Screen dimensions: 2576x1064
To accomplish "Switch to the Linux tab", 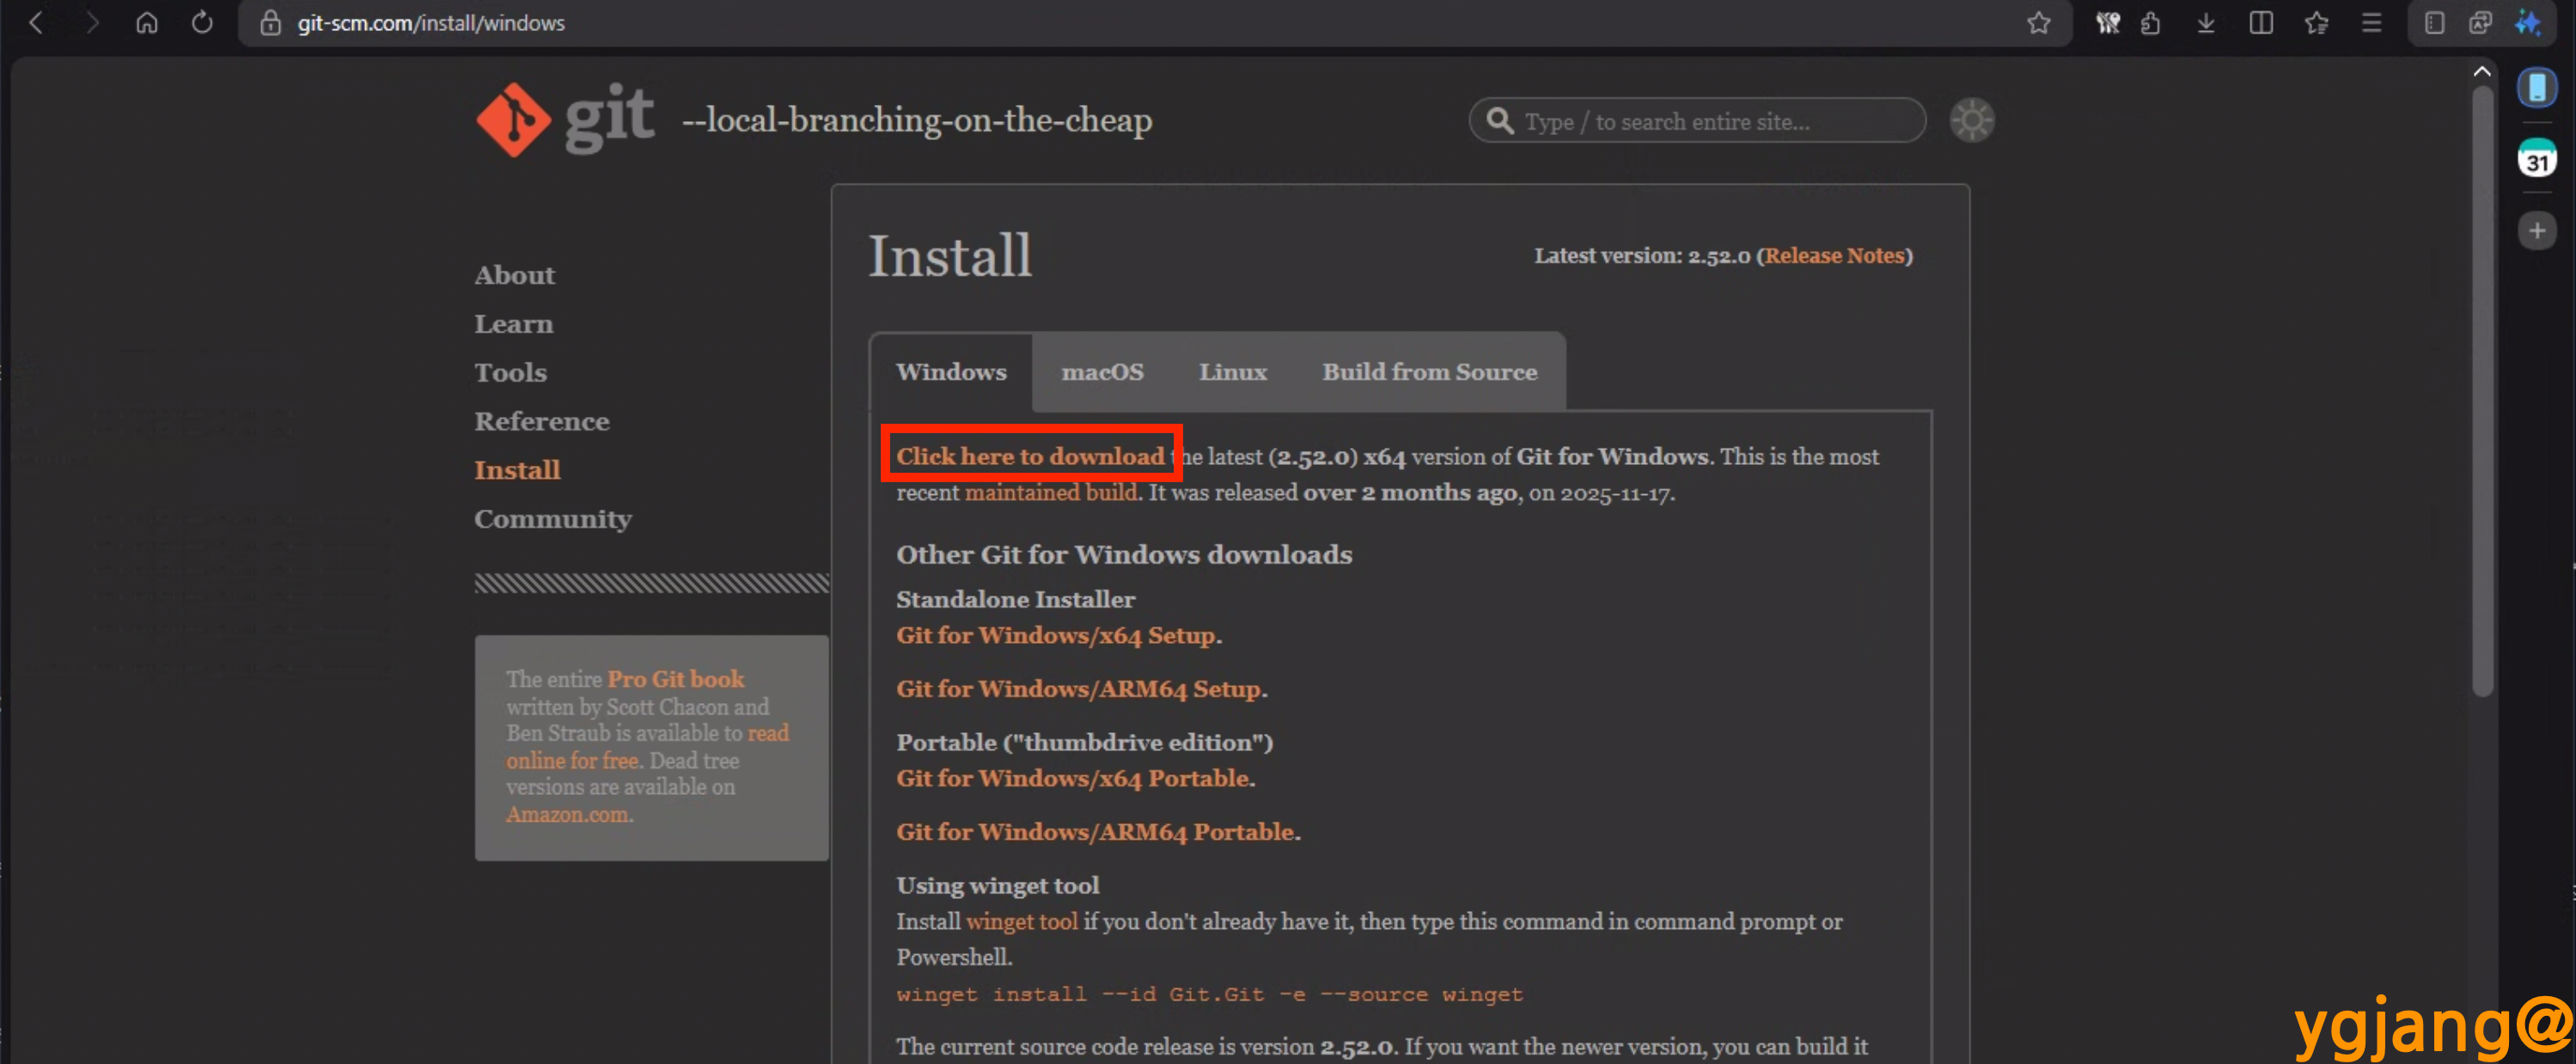I will pyautogui.click(x=1233, y=372).
